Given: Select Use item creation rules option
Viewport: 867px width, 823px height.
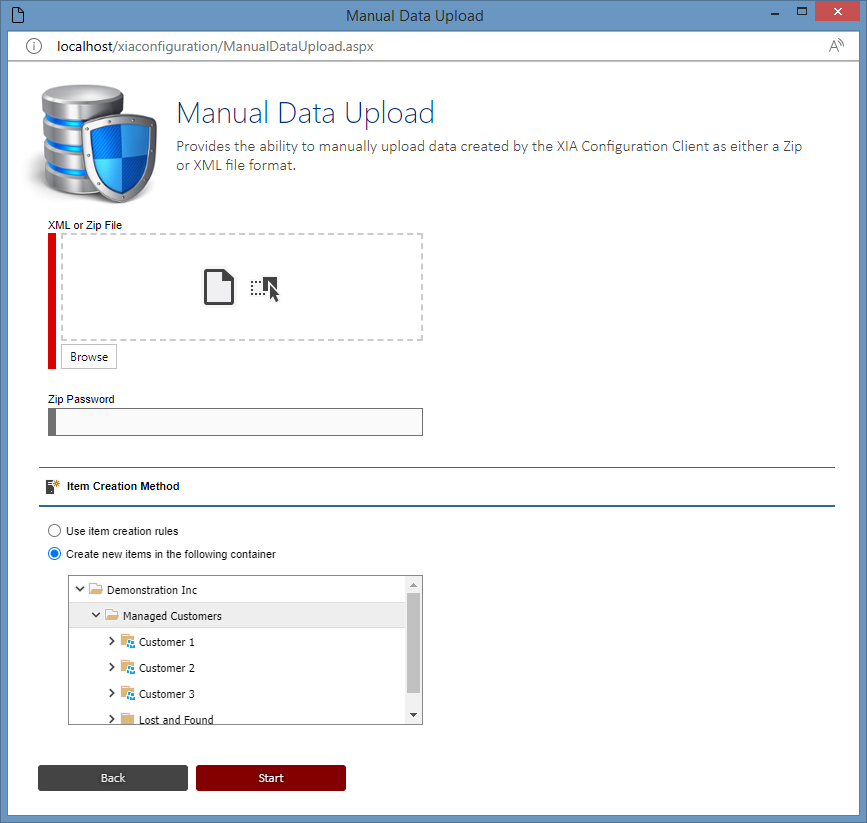Looking at the screenshot, I should 54,531.
